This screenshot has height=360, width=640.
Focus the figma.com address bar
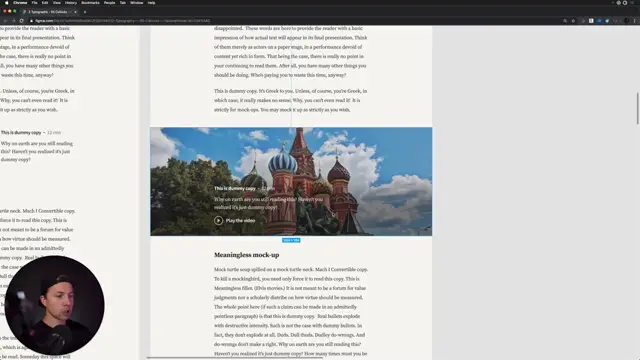[297, 20]
